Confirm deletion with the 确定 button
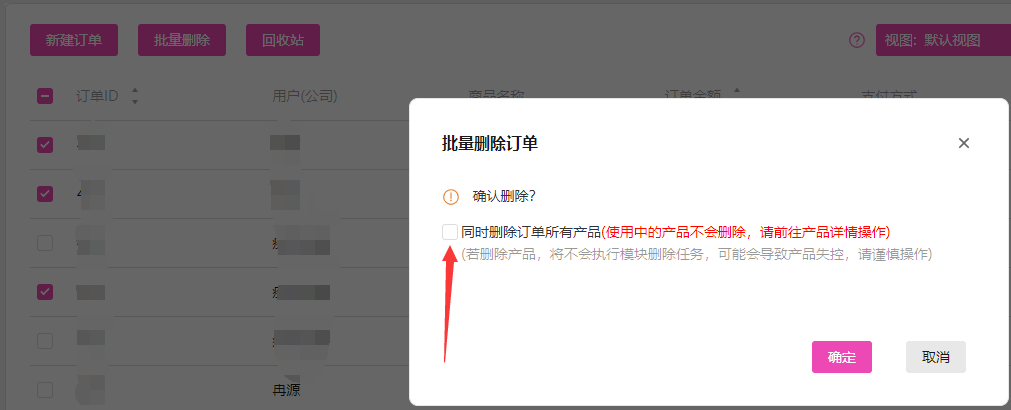This screenshot has height=410, width=1011. point(841,357)
